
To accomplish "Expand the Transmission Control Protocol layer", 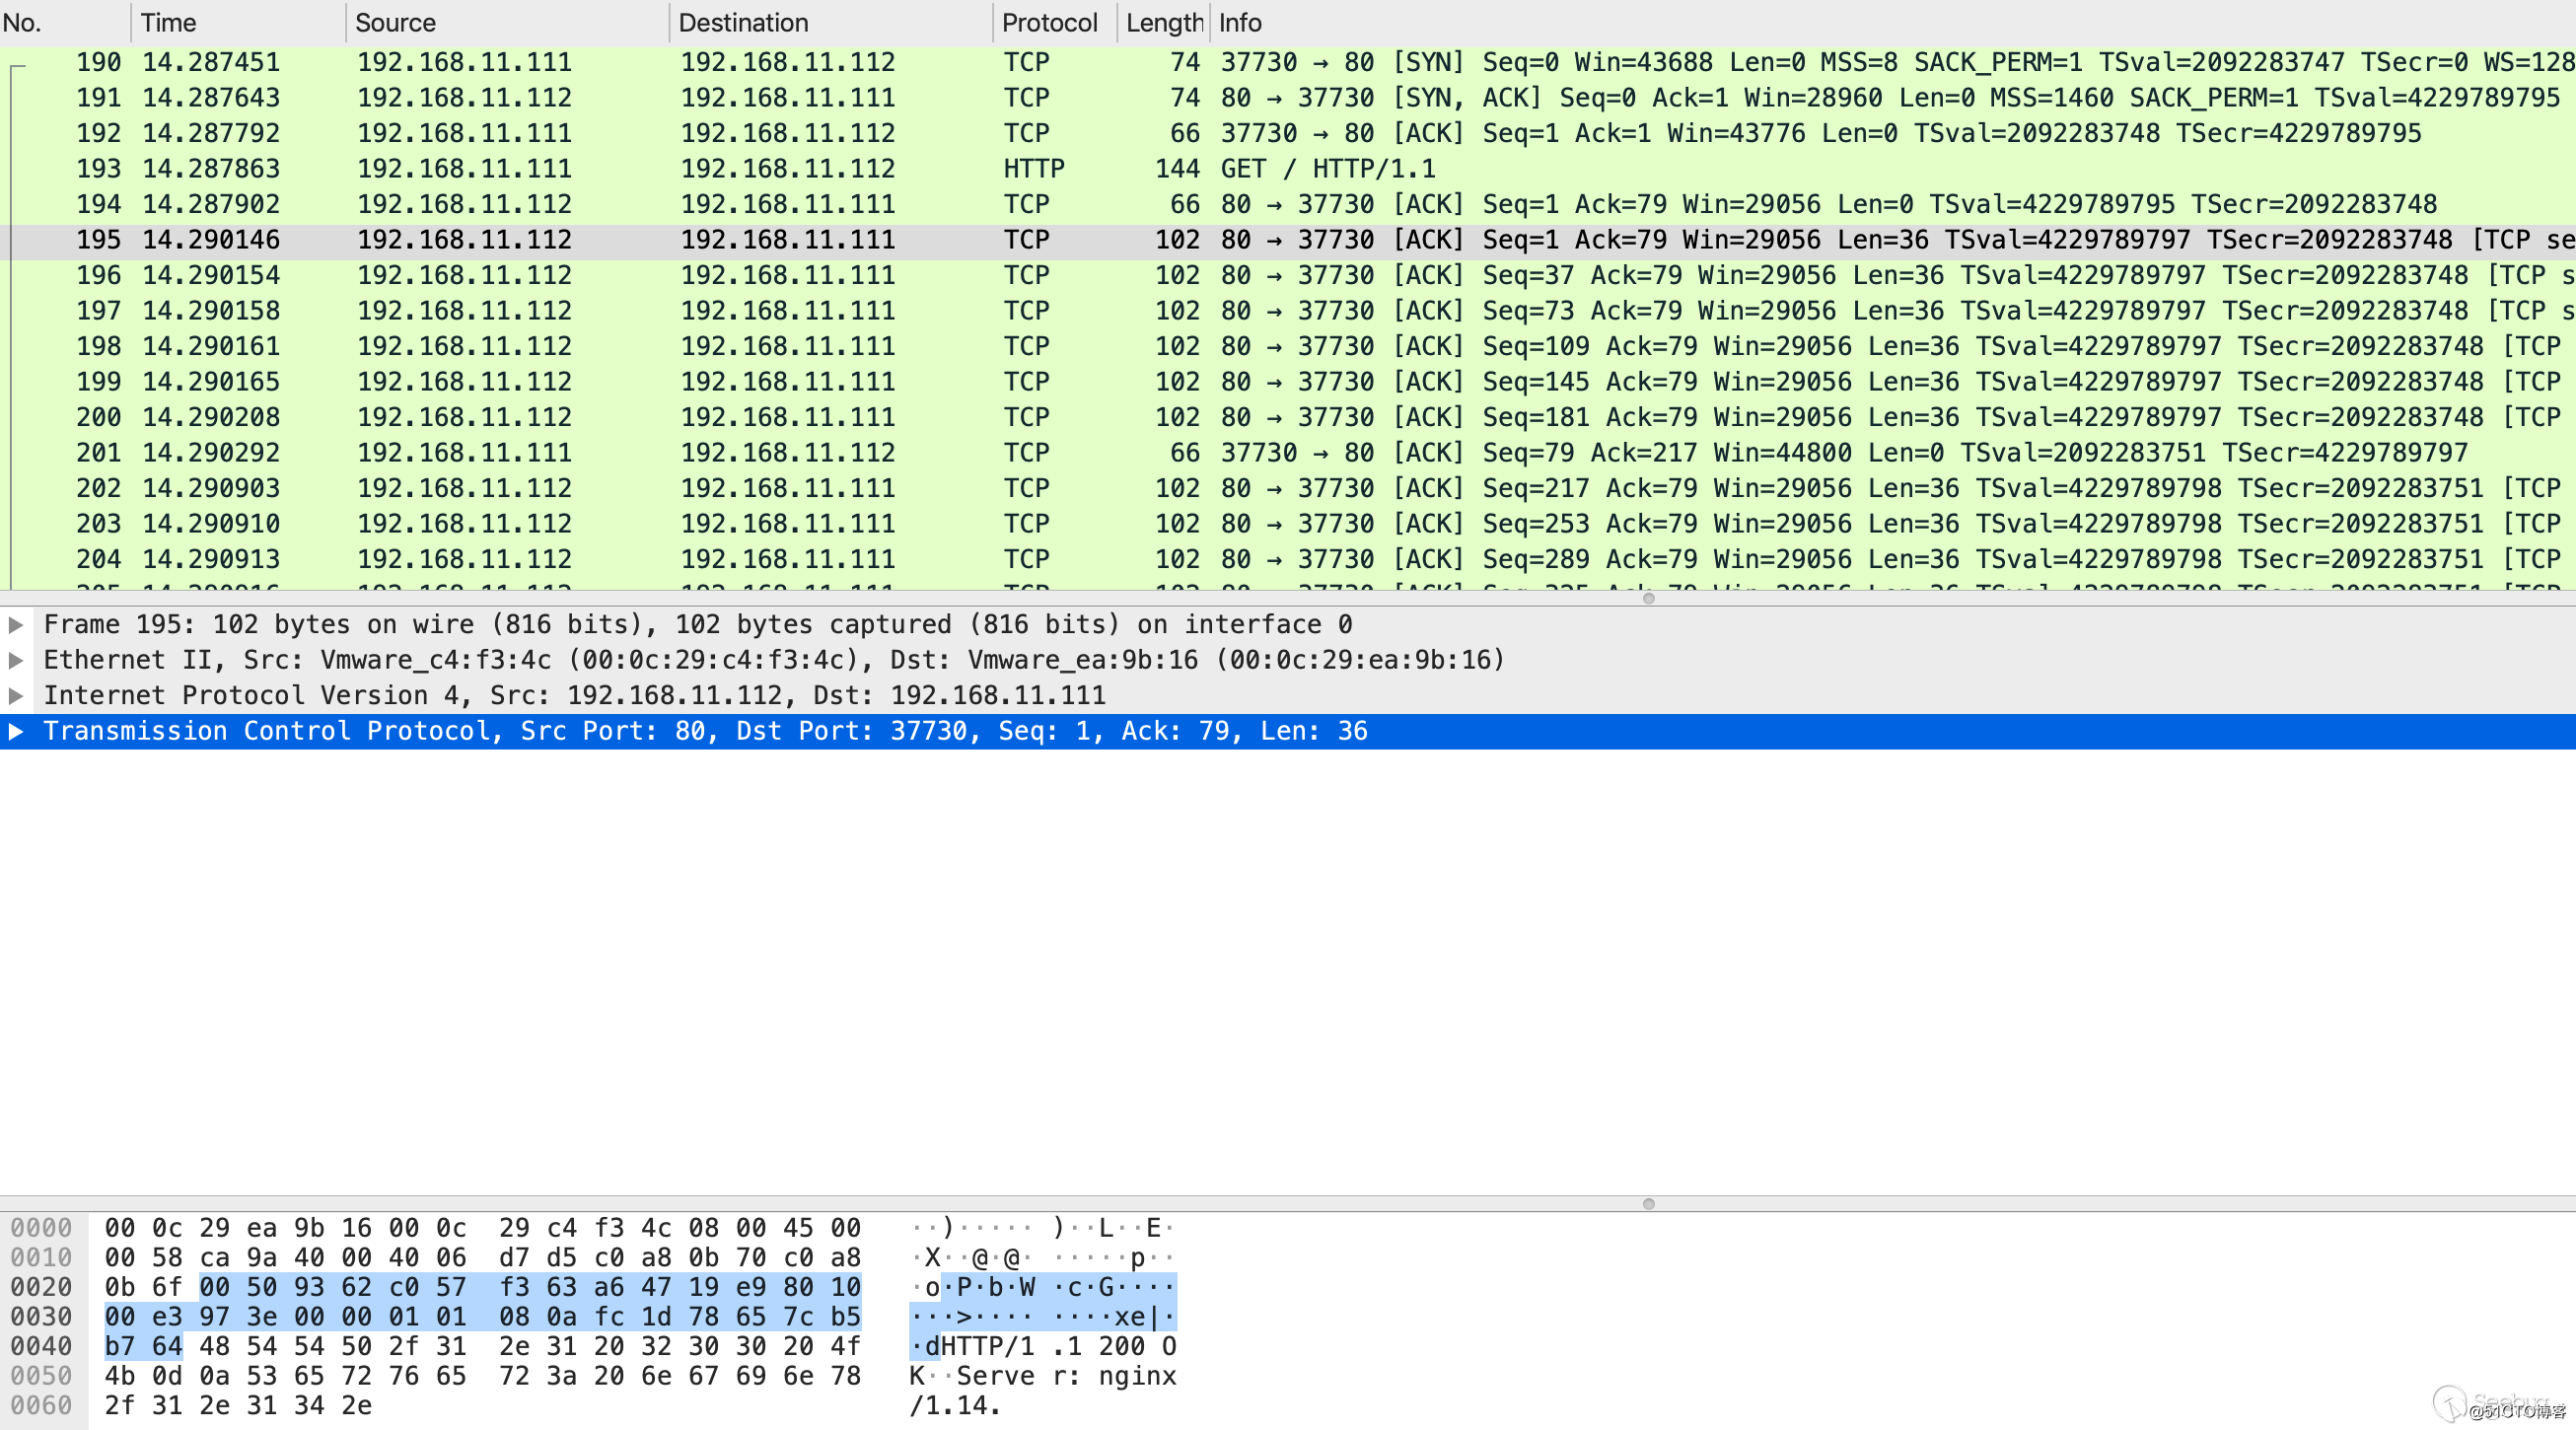I will coord(17,731).
